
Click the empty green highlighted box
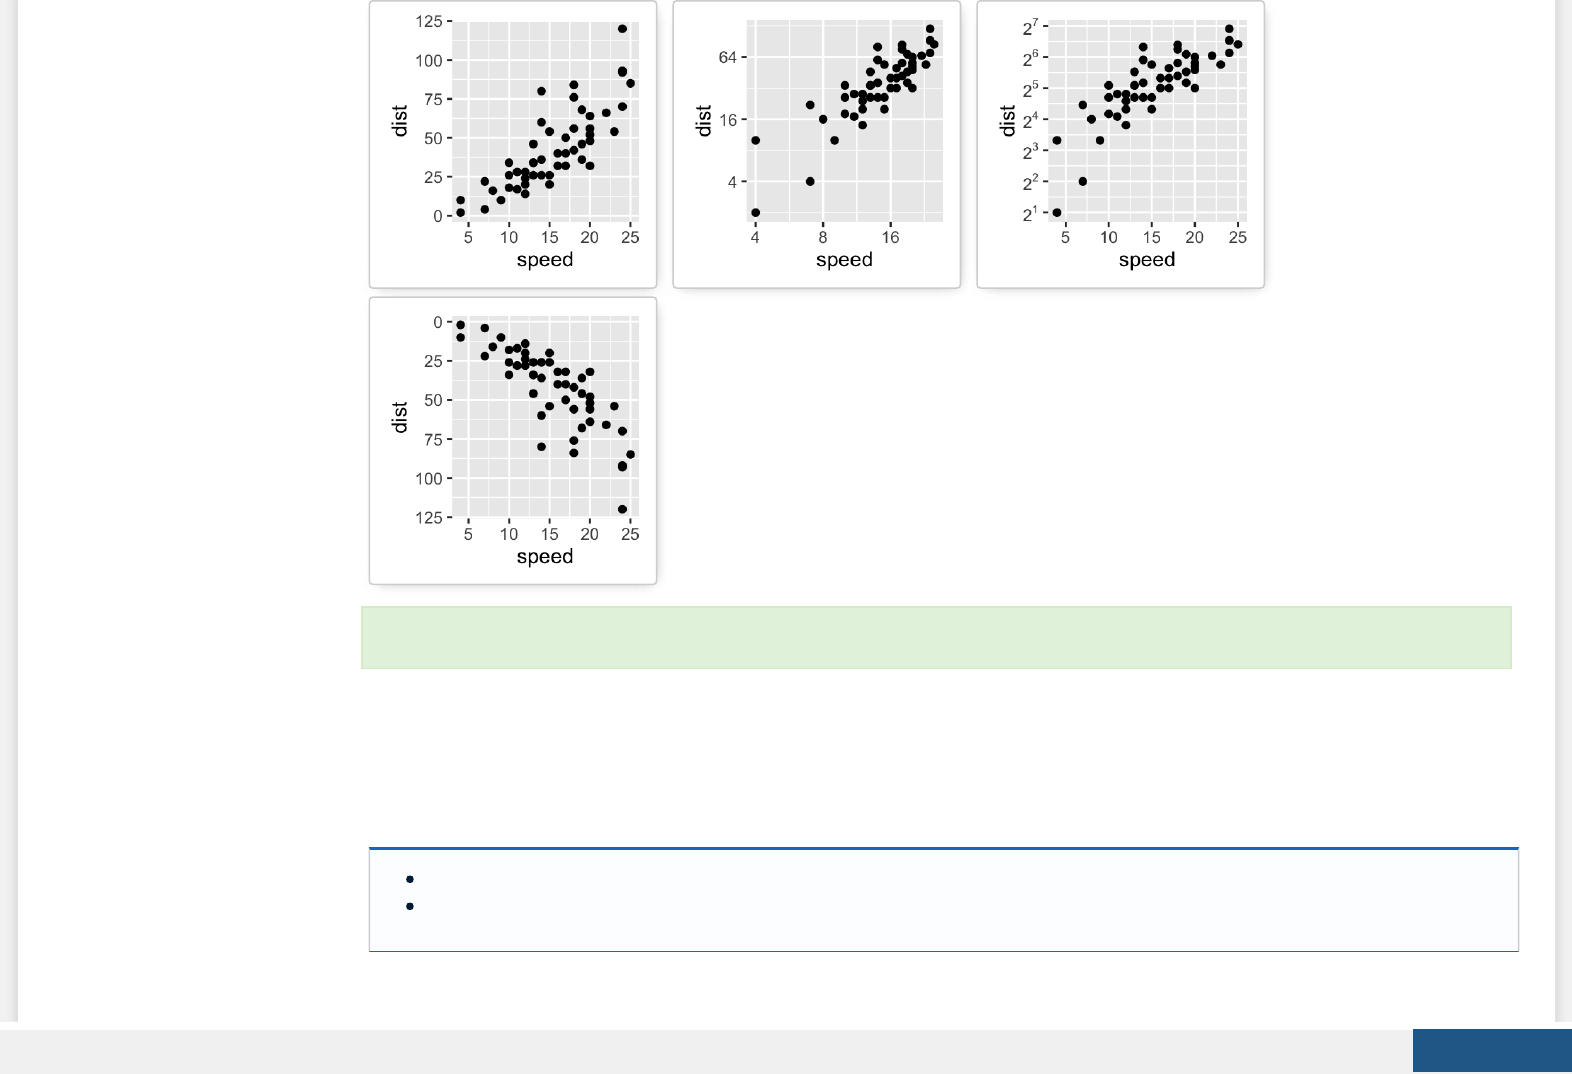coord(936,637)
